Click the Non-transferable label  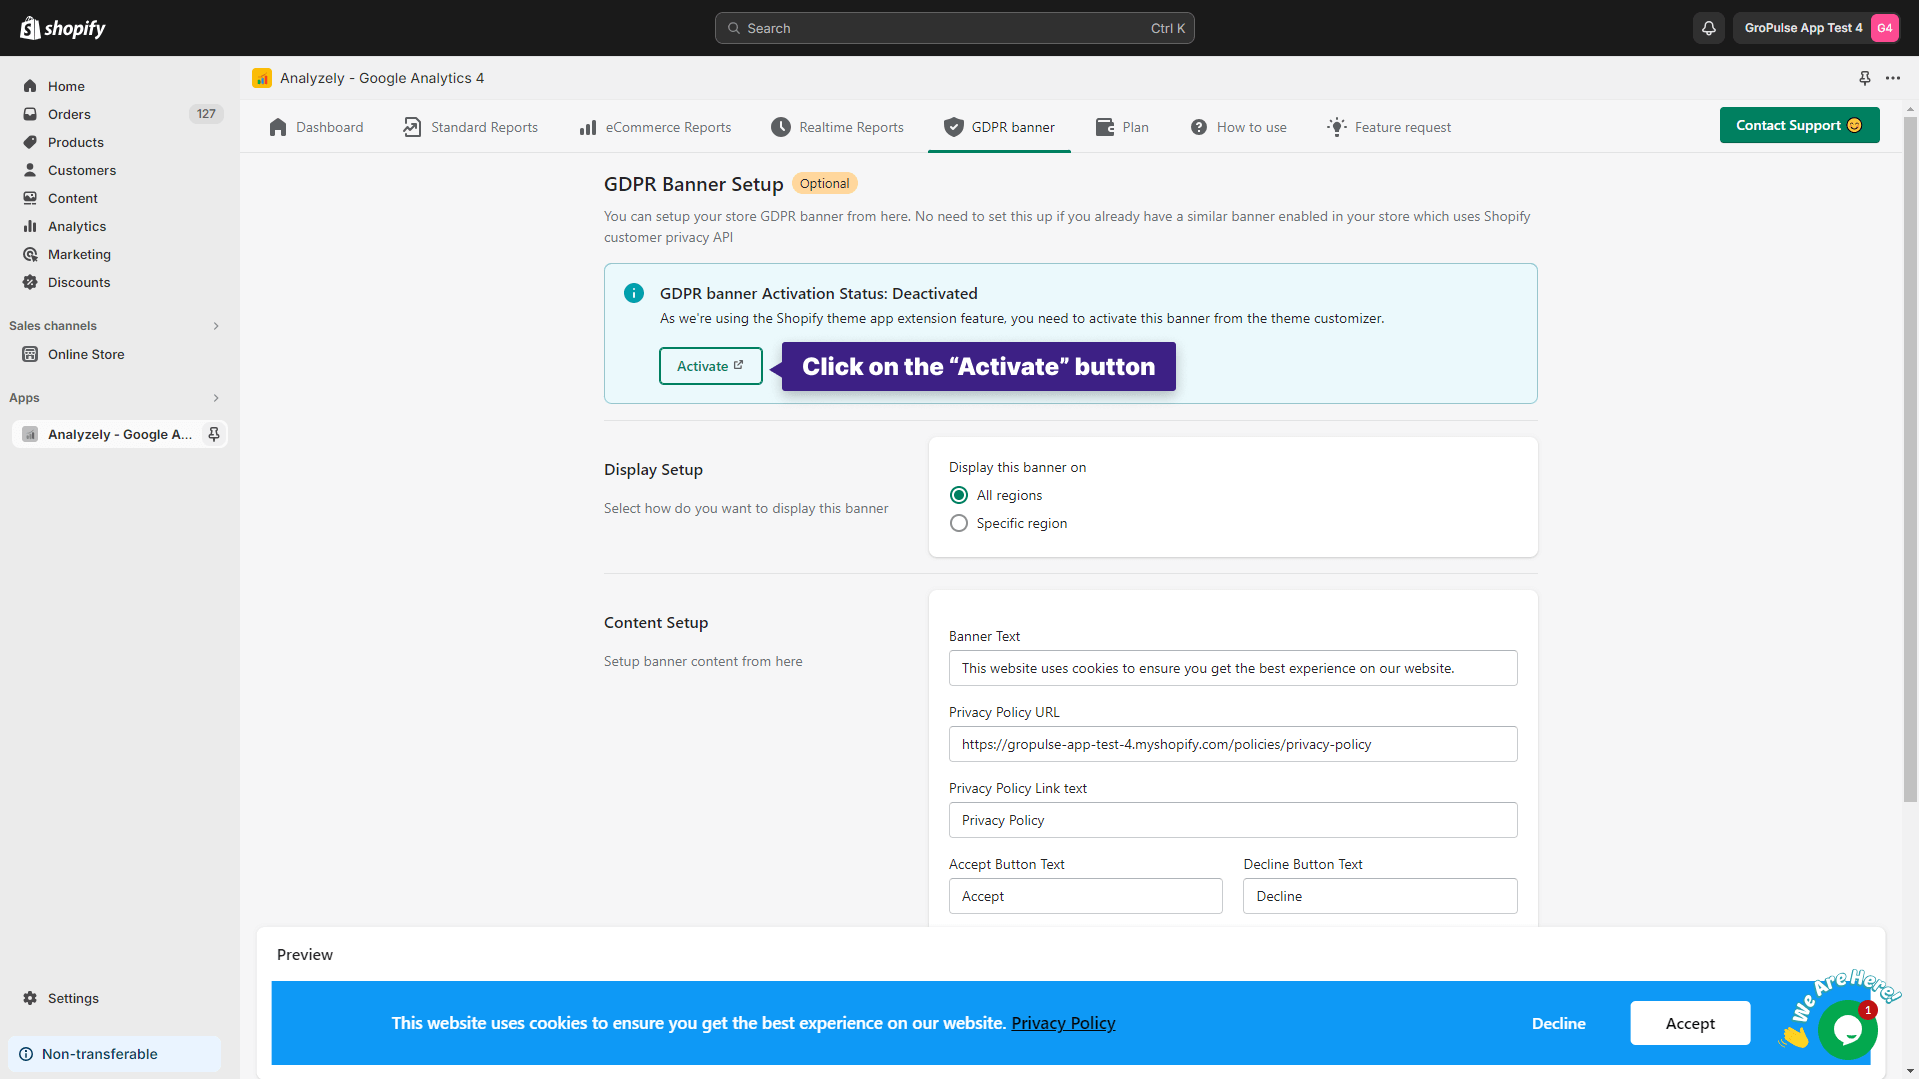coord(100,1054)
